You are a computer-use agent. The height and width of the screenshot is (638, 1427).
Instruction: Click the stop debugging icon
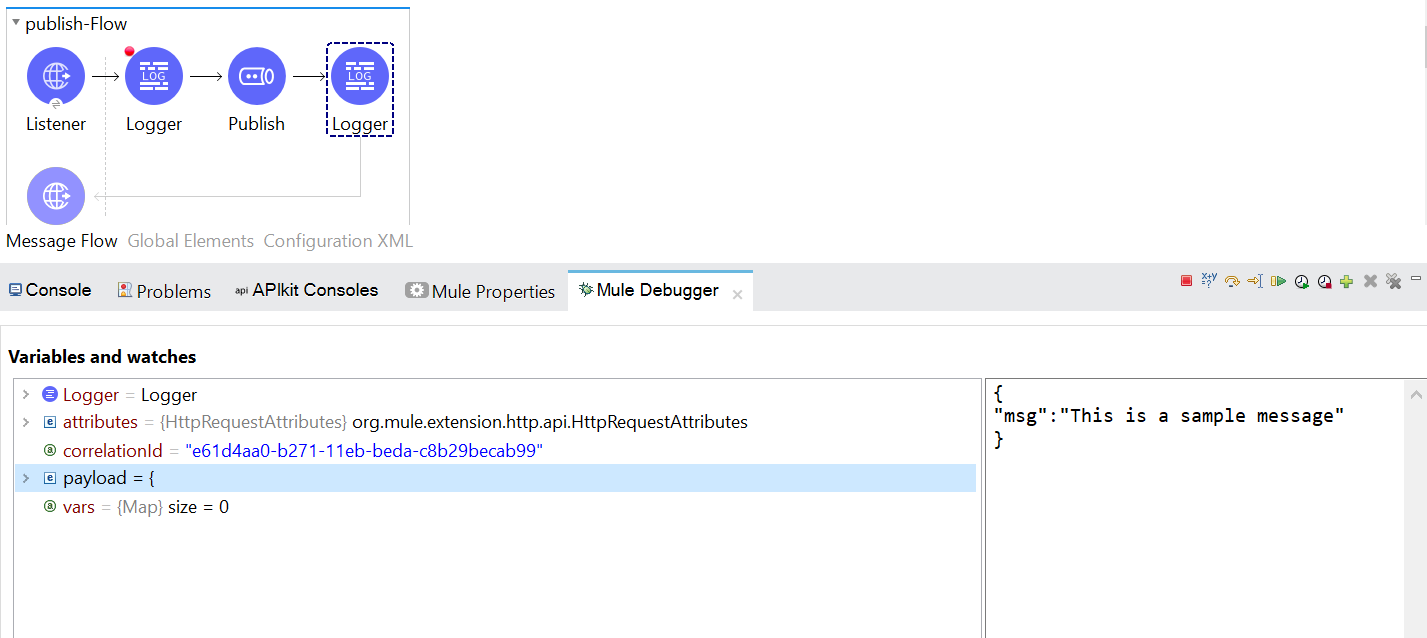pos(1186,281)
